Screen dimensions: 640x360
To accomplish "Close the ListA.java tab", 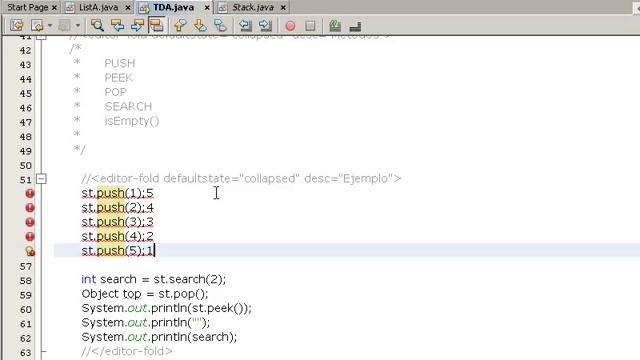I will [128, 7].
